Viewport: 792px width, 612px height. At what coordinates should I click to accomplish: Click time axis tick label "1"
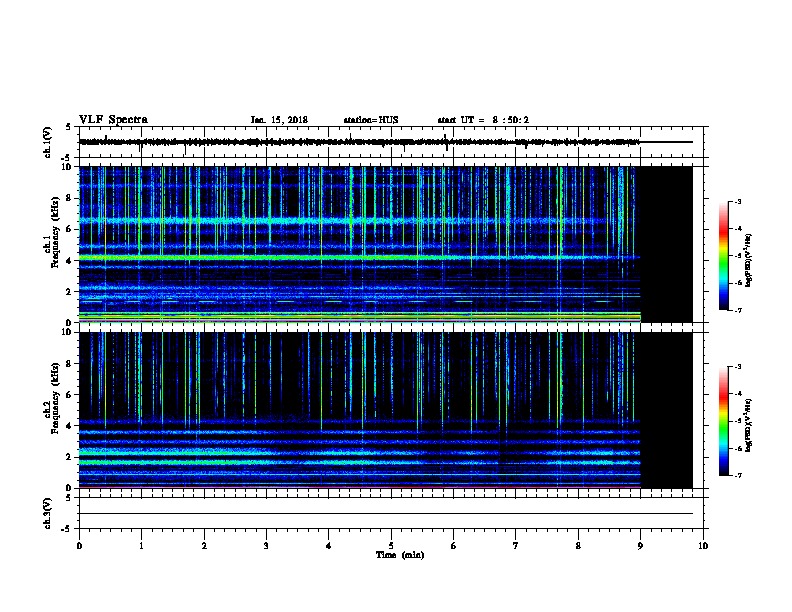[x=141, y=545]
